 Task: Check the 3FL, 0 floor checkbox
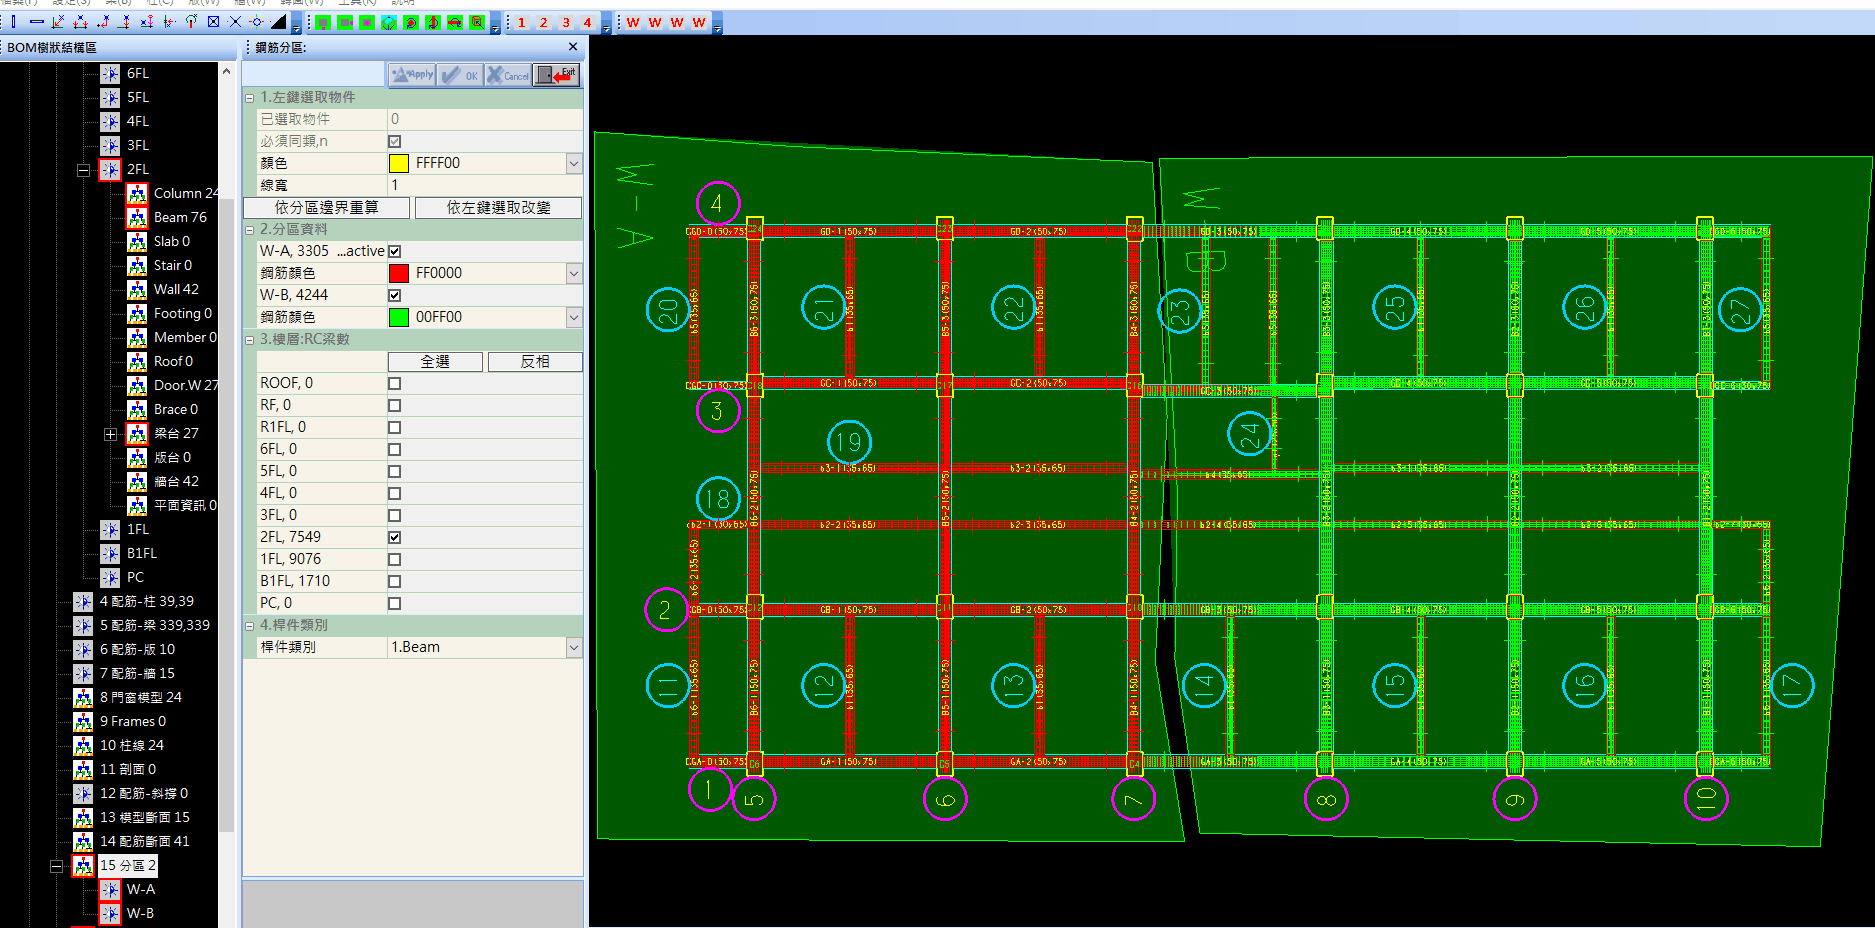pyautogui.click(x=395, y=515)
